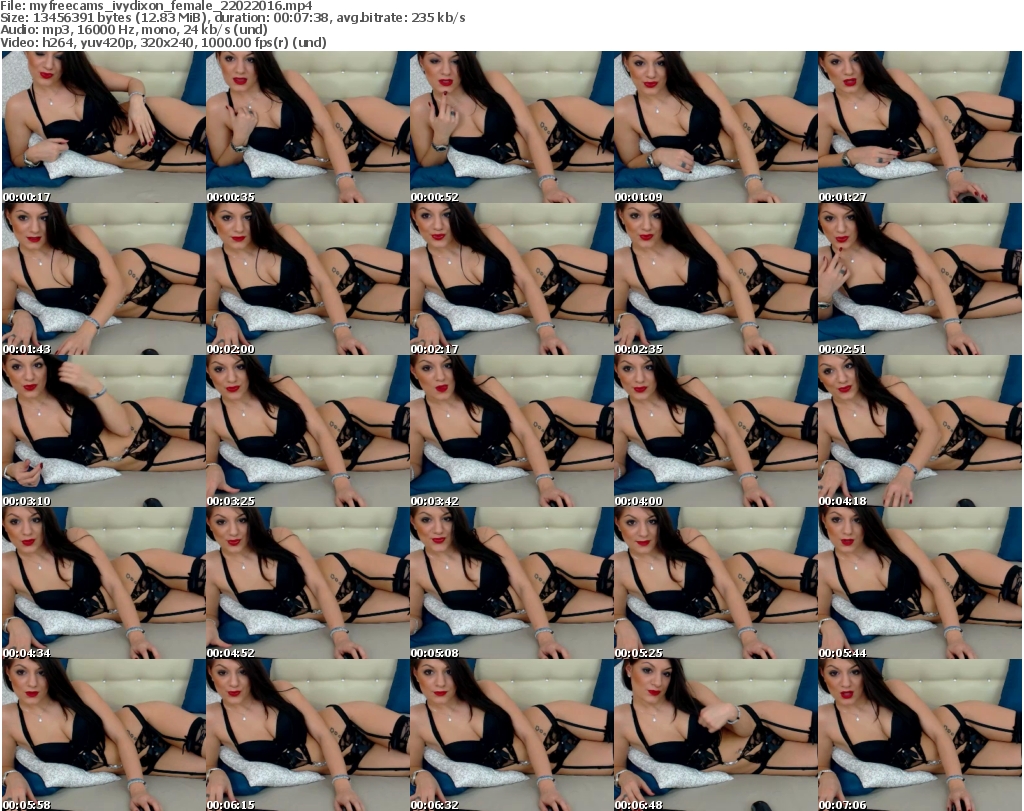Image resolution: width=1024 pixels, height=811 pixels.
Task: Select the thumbnail stamped 00:01:43
Action: pos(104,279)
